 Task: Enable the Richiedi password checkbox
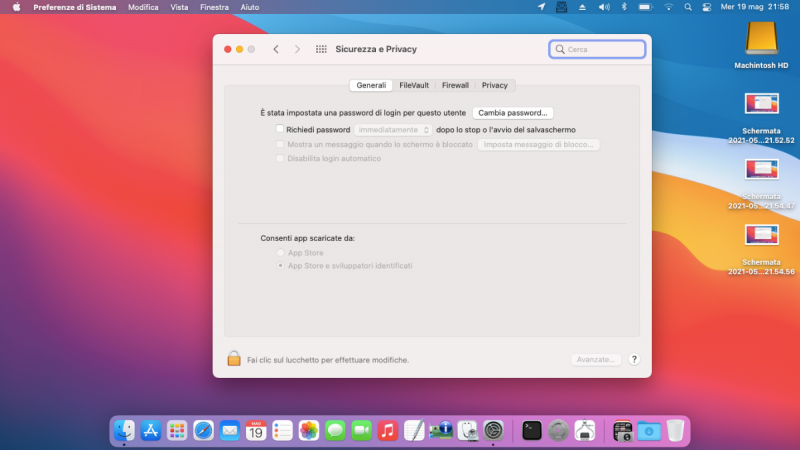(x=280, y=129)
